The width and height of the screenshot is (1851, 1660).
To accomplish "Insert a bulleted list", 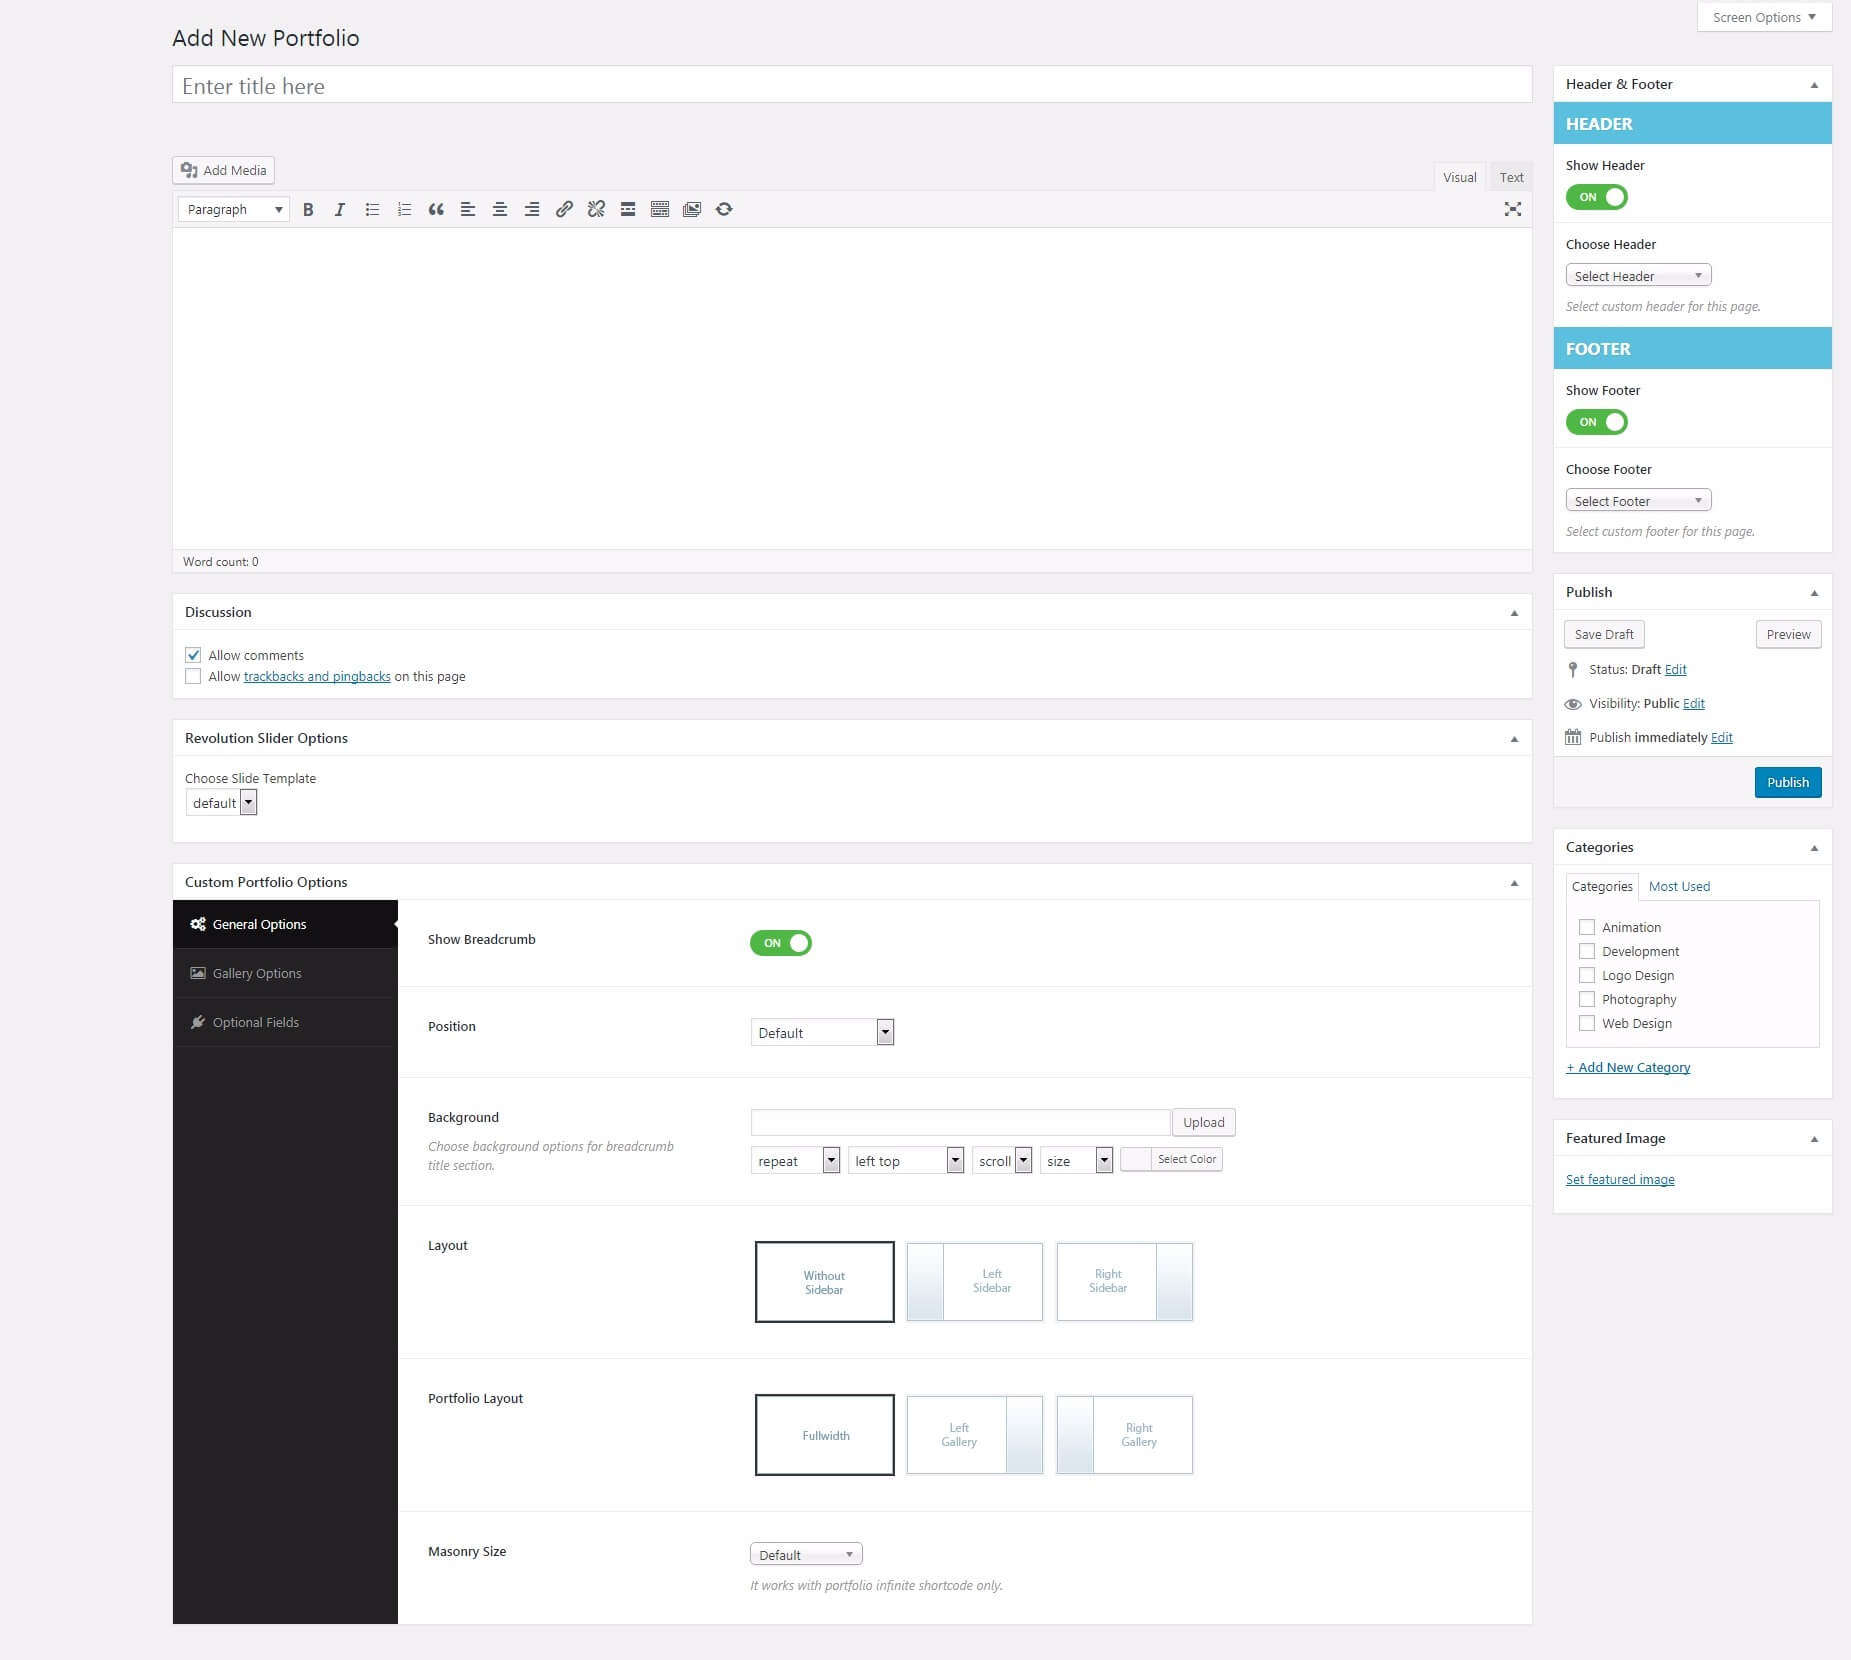I will point(372,209).
